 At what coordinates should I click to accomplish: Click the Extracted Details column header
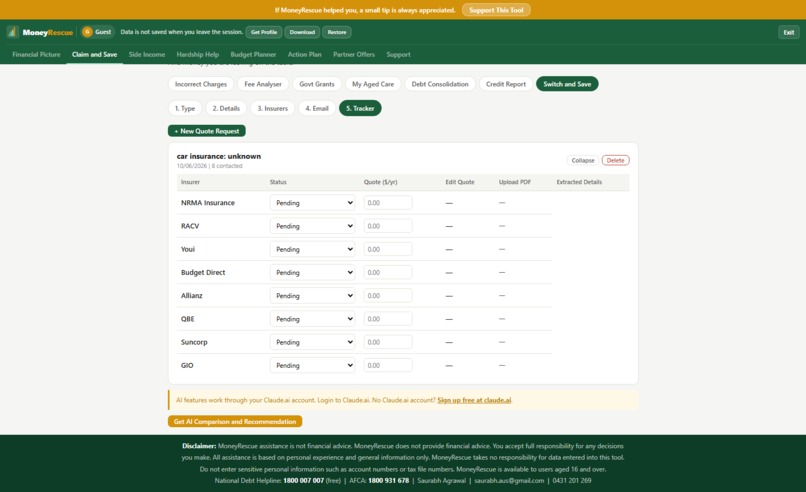coord(579,182)
